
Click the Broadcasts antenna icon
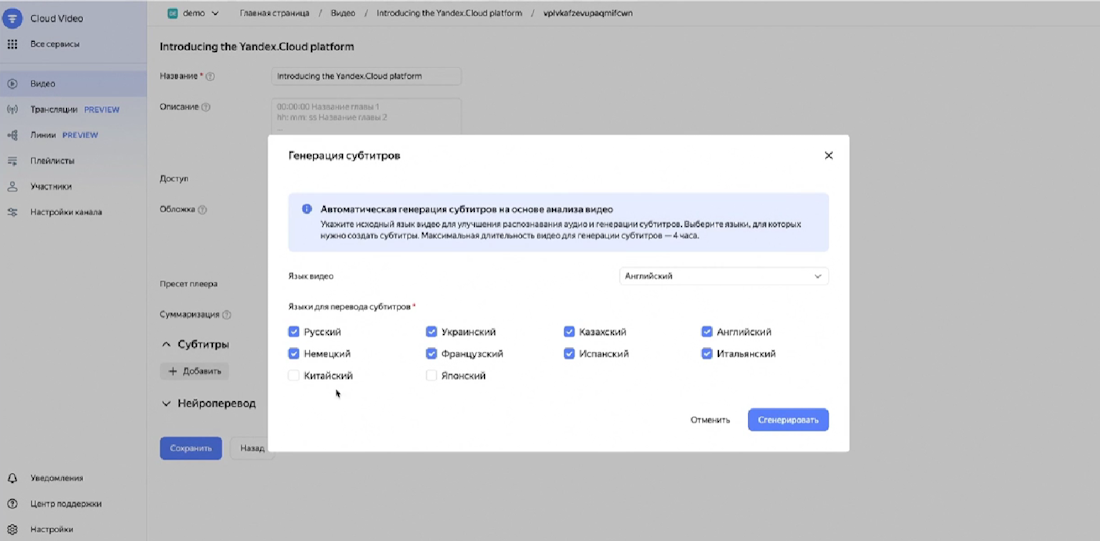click(x=13, y=110)
